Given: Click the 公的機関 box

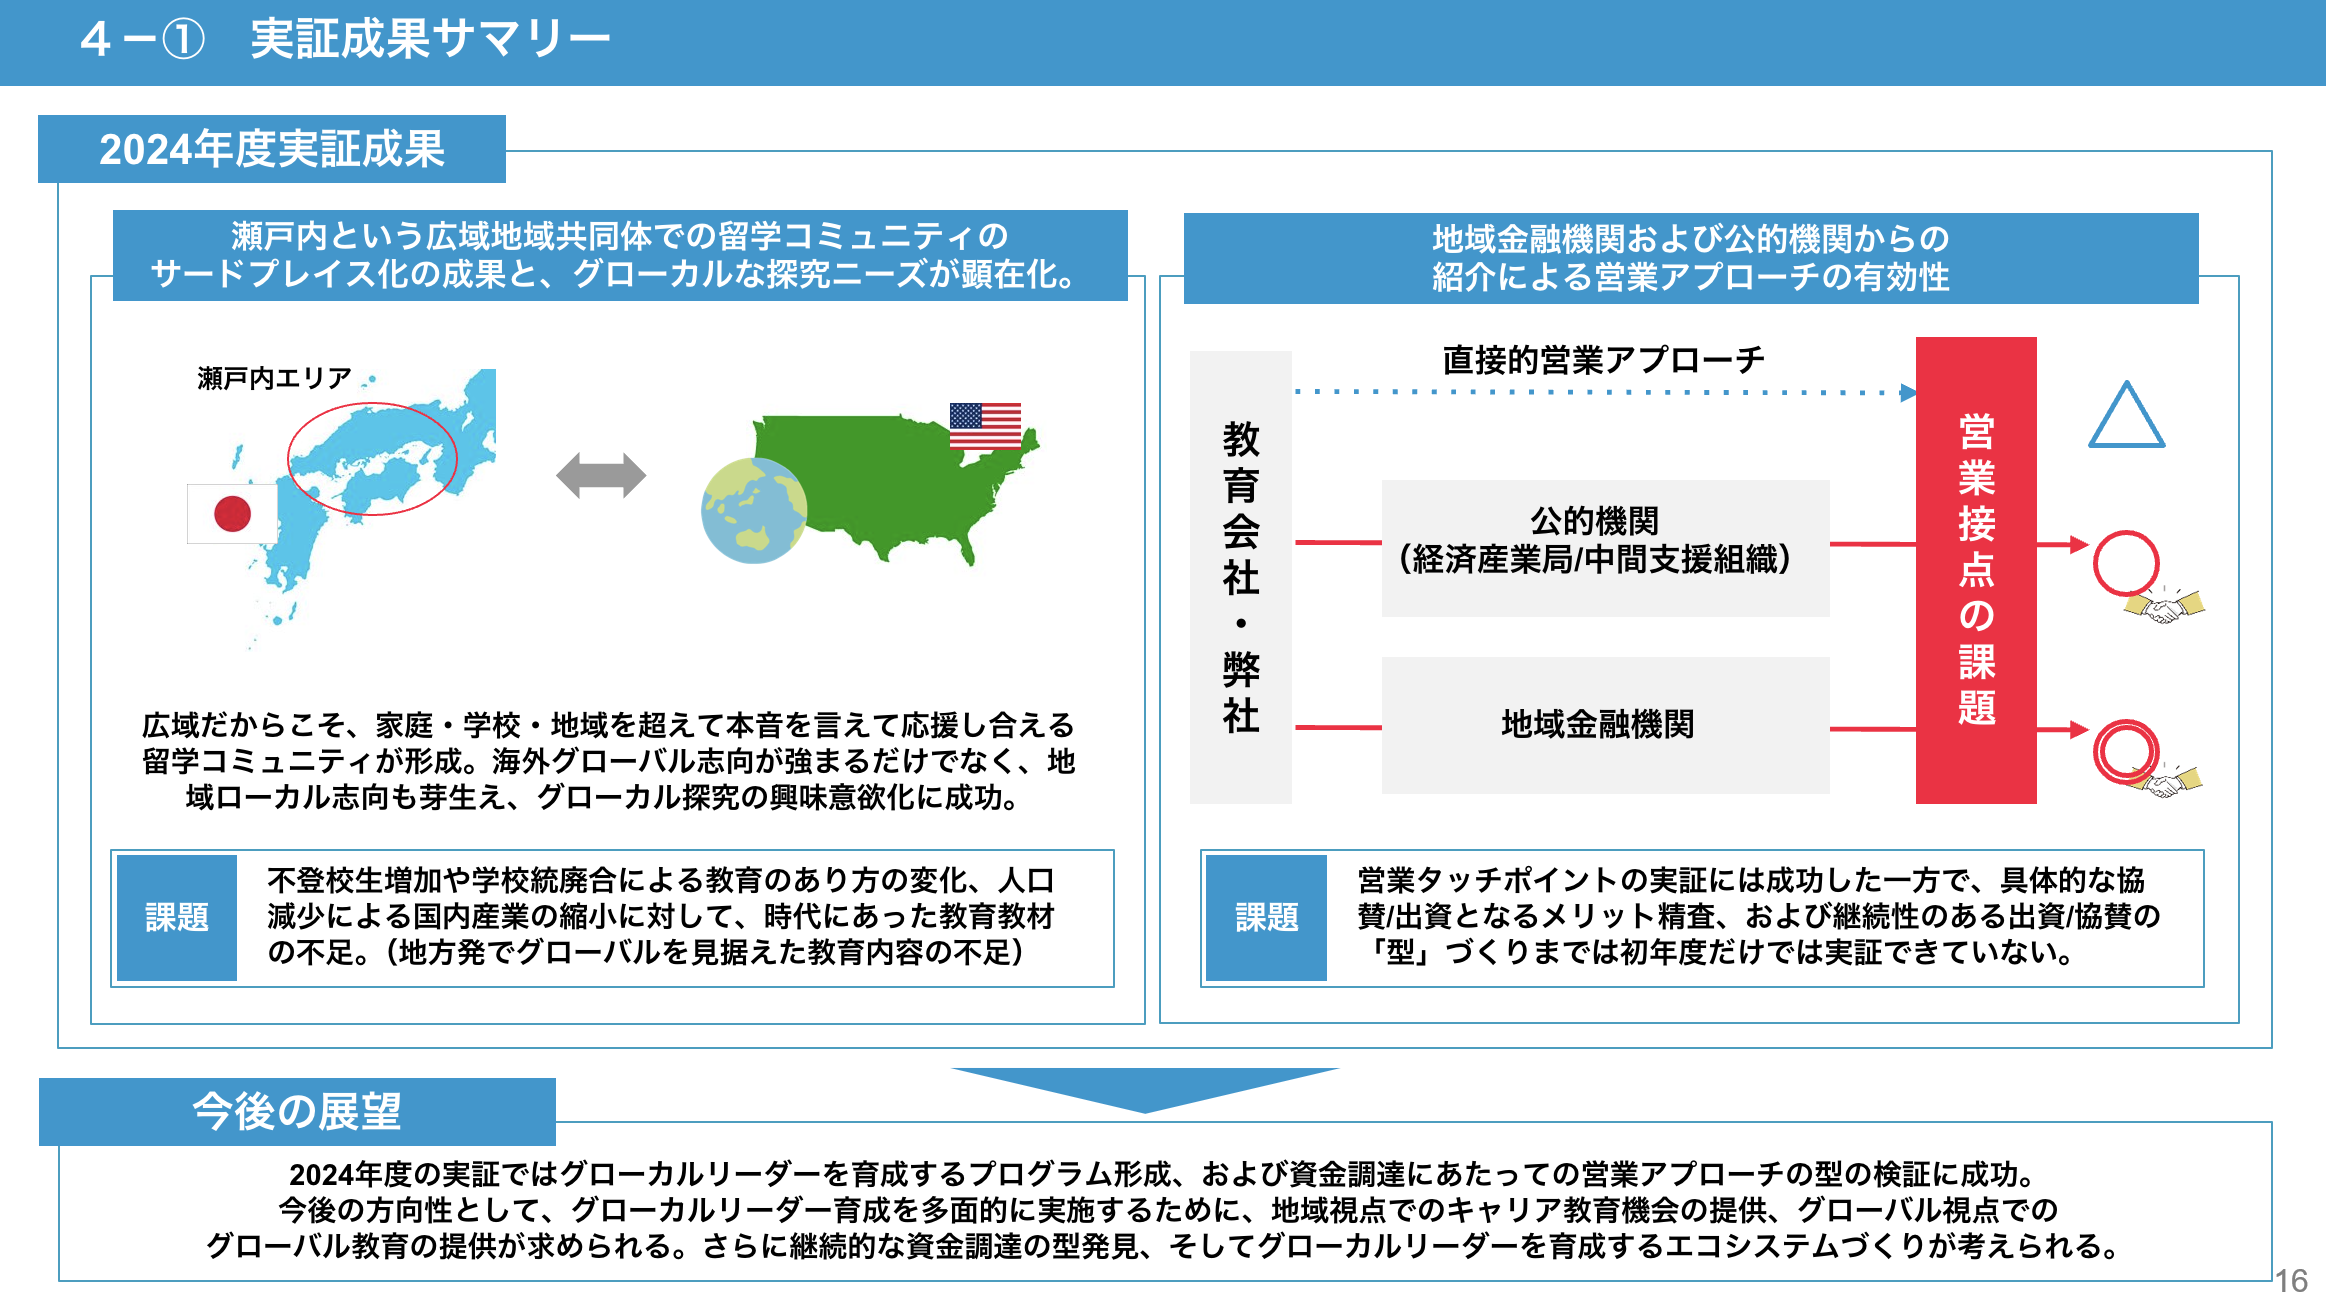Looking at the screenshot, I should (1605, 548).
